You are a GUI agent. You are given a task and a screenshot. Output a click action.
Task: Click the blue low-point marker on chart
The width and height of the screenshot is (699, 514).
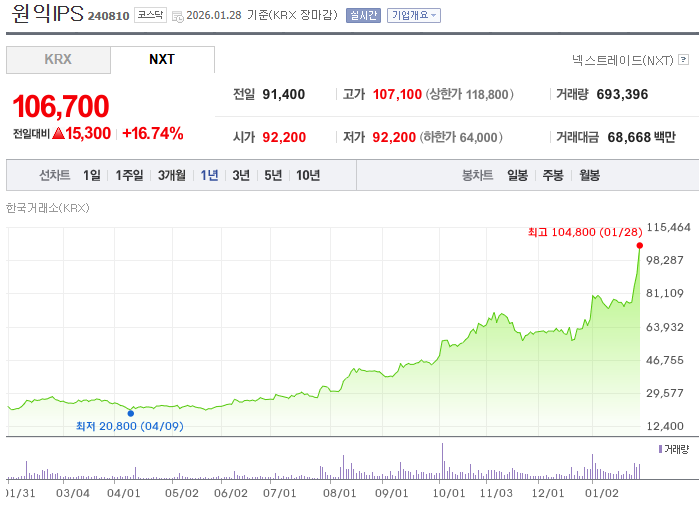pos(131,413)
